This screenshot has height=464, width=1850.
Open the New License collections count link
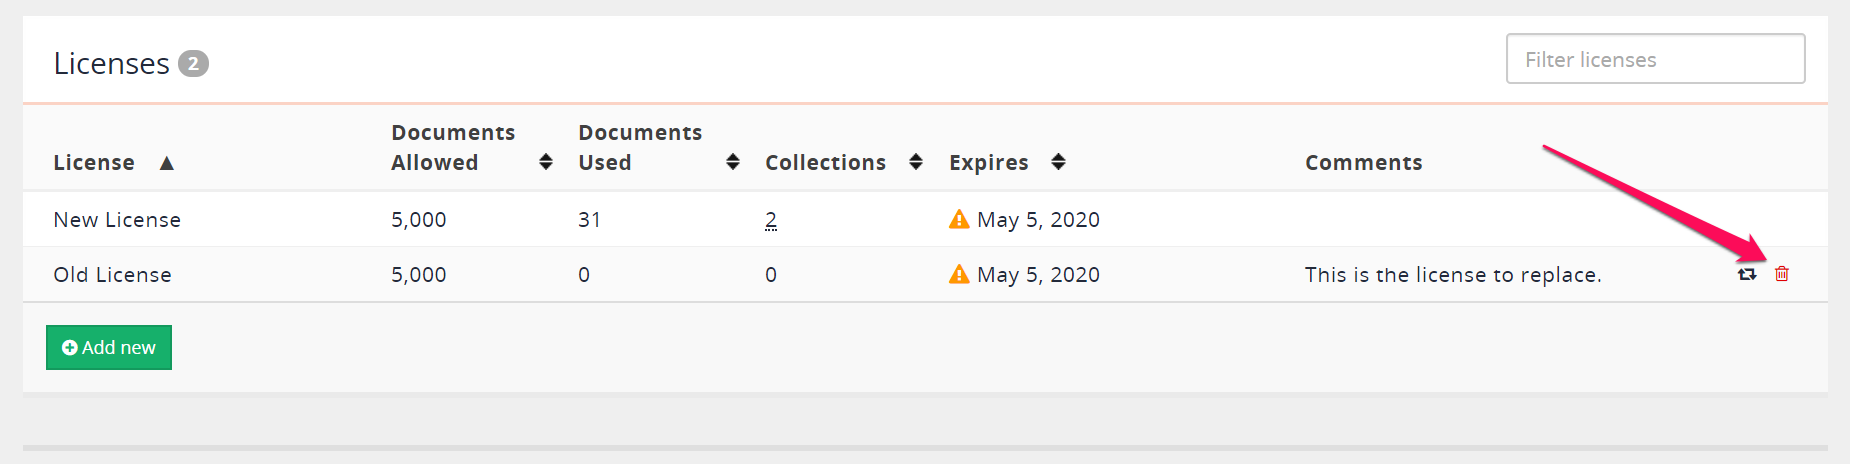pyautogui.click(x=771, y=220)
